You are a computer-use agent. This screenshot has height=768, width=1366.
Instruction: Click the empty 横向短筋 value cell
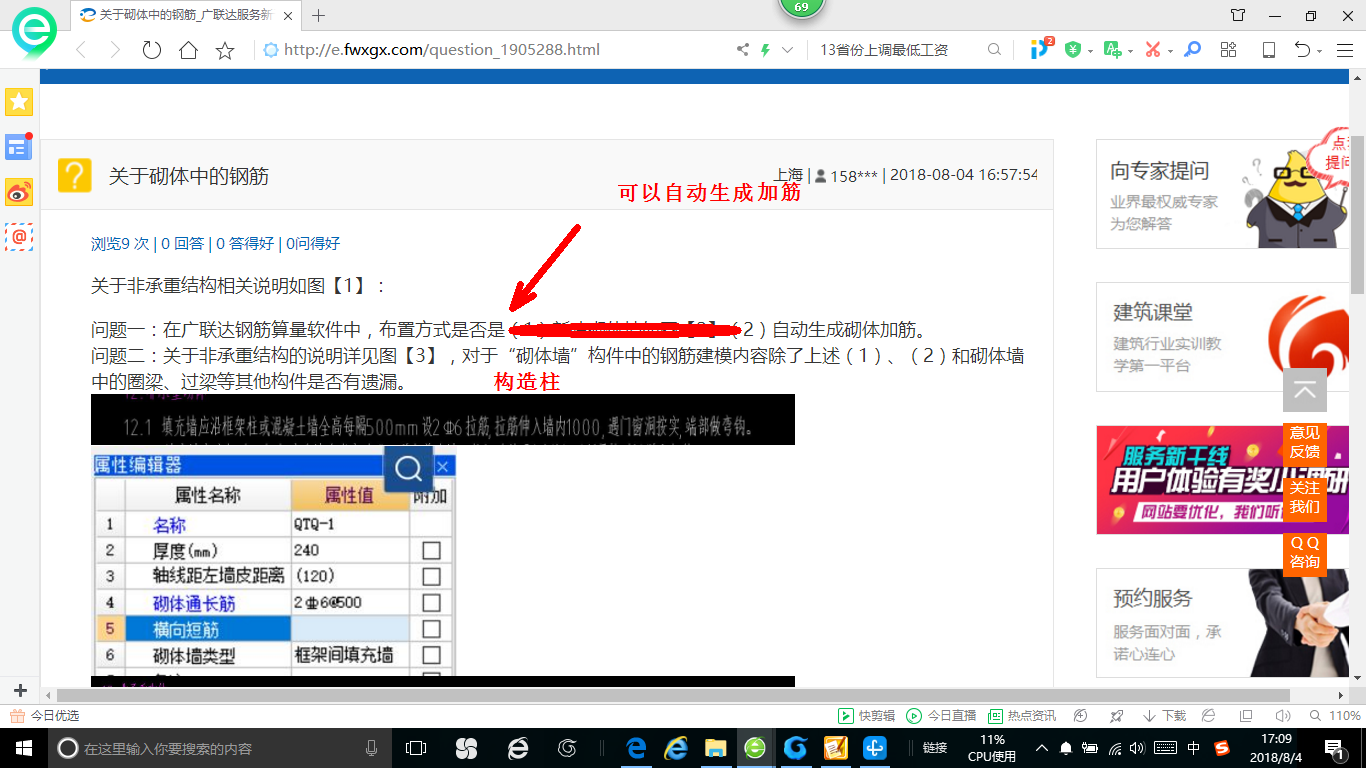pyautogui.click(x=350, y=629)
